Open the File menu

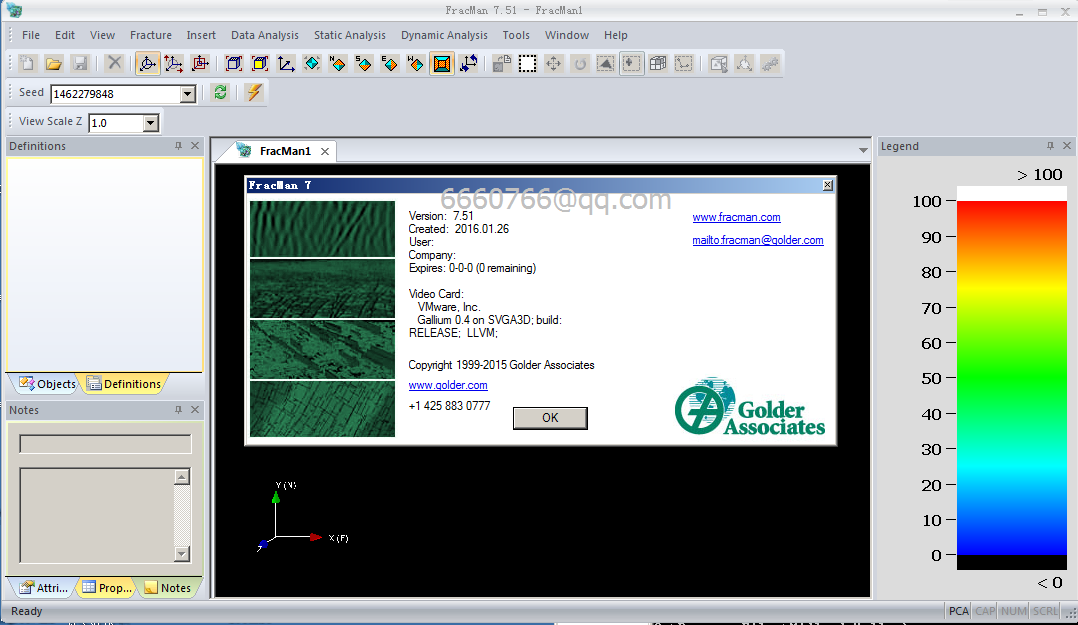[x=31, y=35]
